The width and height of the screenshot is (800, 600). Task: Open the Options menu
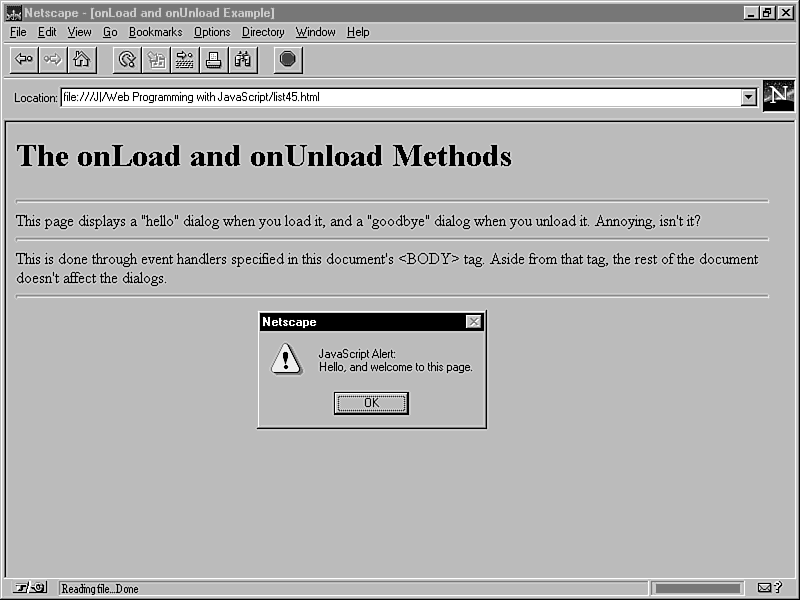point(212,32)
